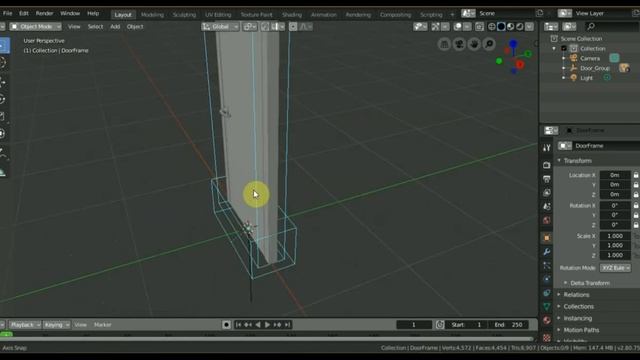Open the Object Mode dropdown
This screenshot has width=640, height=360.
pos(36,27)
